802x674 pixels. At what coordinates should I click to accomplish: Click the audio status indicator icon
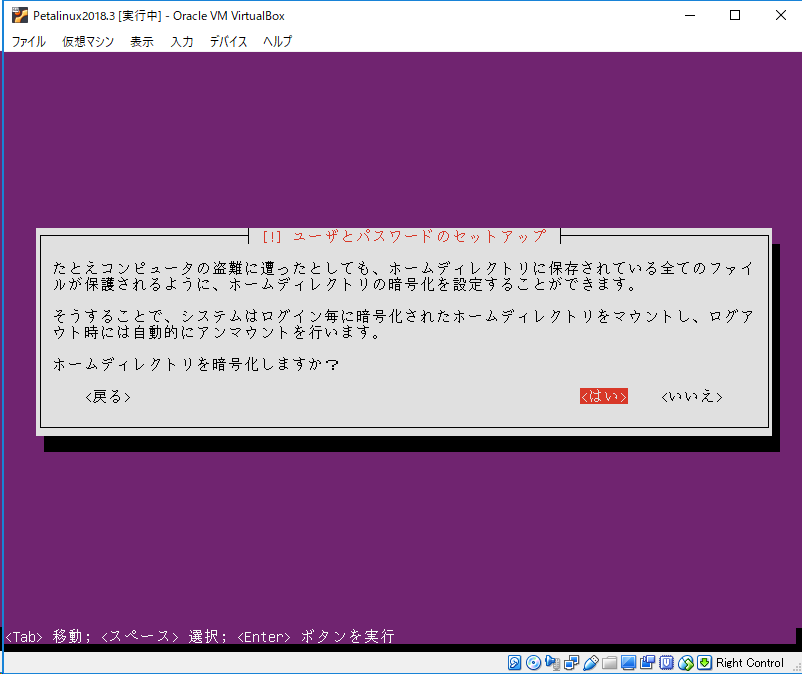click(553, 662)
